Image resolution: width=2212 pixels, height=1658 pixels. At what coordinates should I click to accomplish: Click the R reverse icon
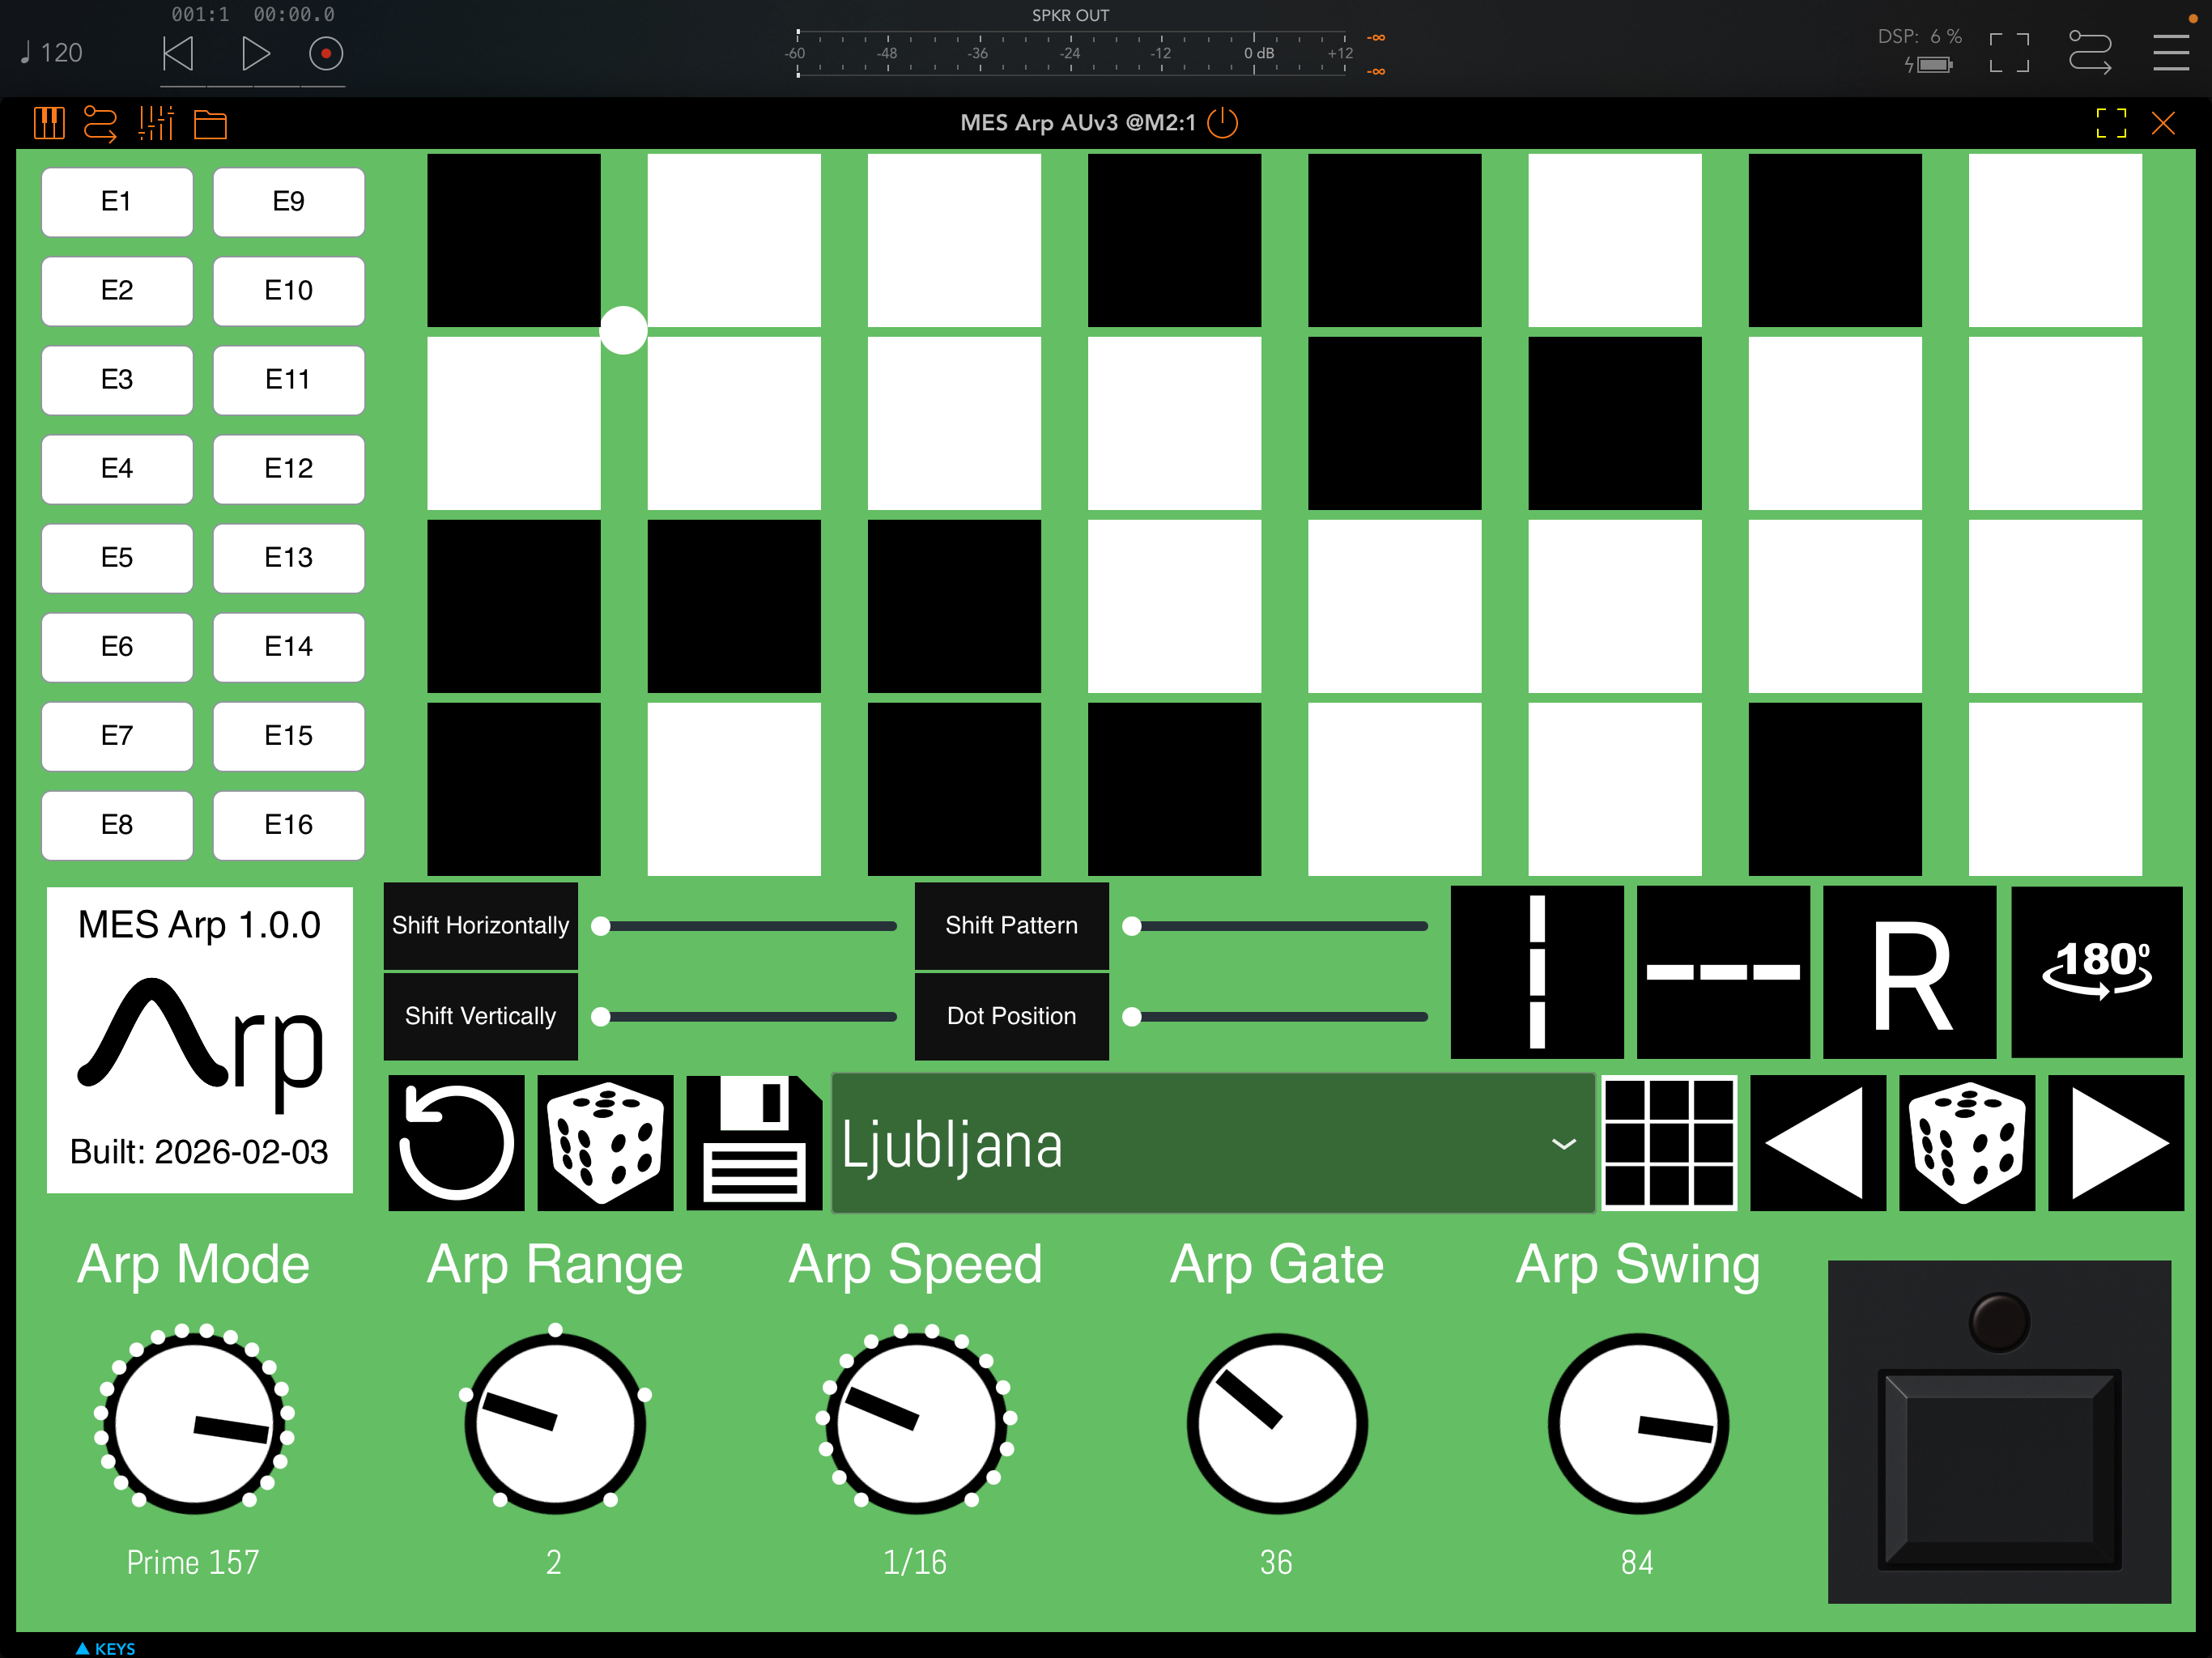[x=1910, y=972]
